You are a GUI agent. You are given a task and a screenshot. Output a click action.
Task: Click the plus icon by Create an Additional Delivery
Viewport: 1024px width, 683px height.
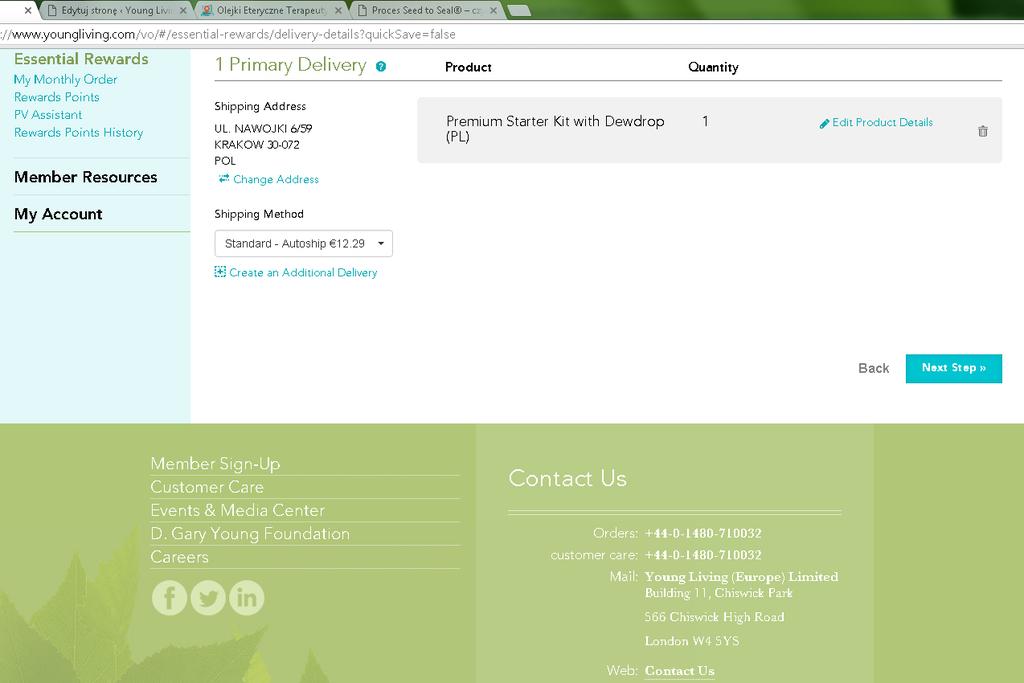[220, 272]
